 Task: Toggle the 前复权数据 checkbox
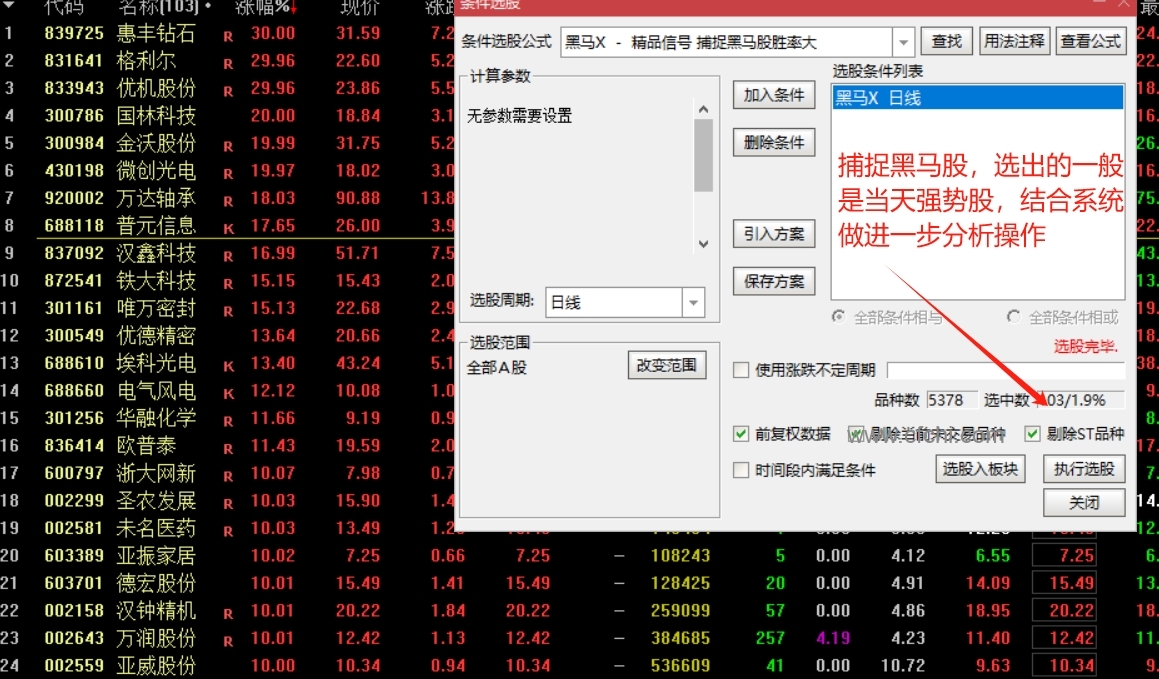741,434
